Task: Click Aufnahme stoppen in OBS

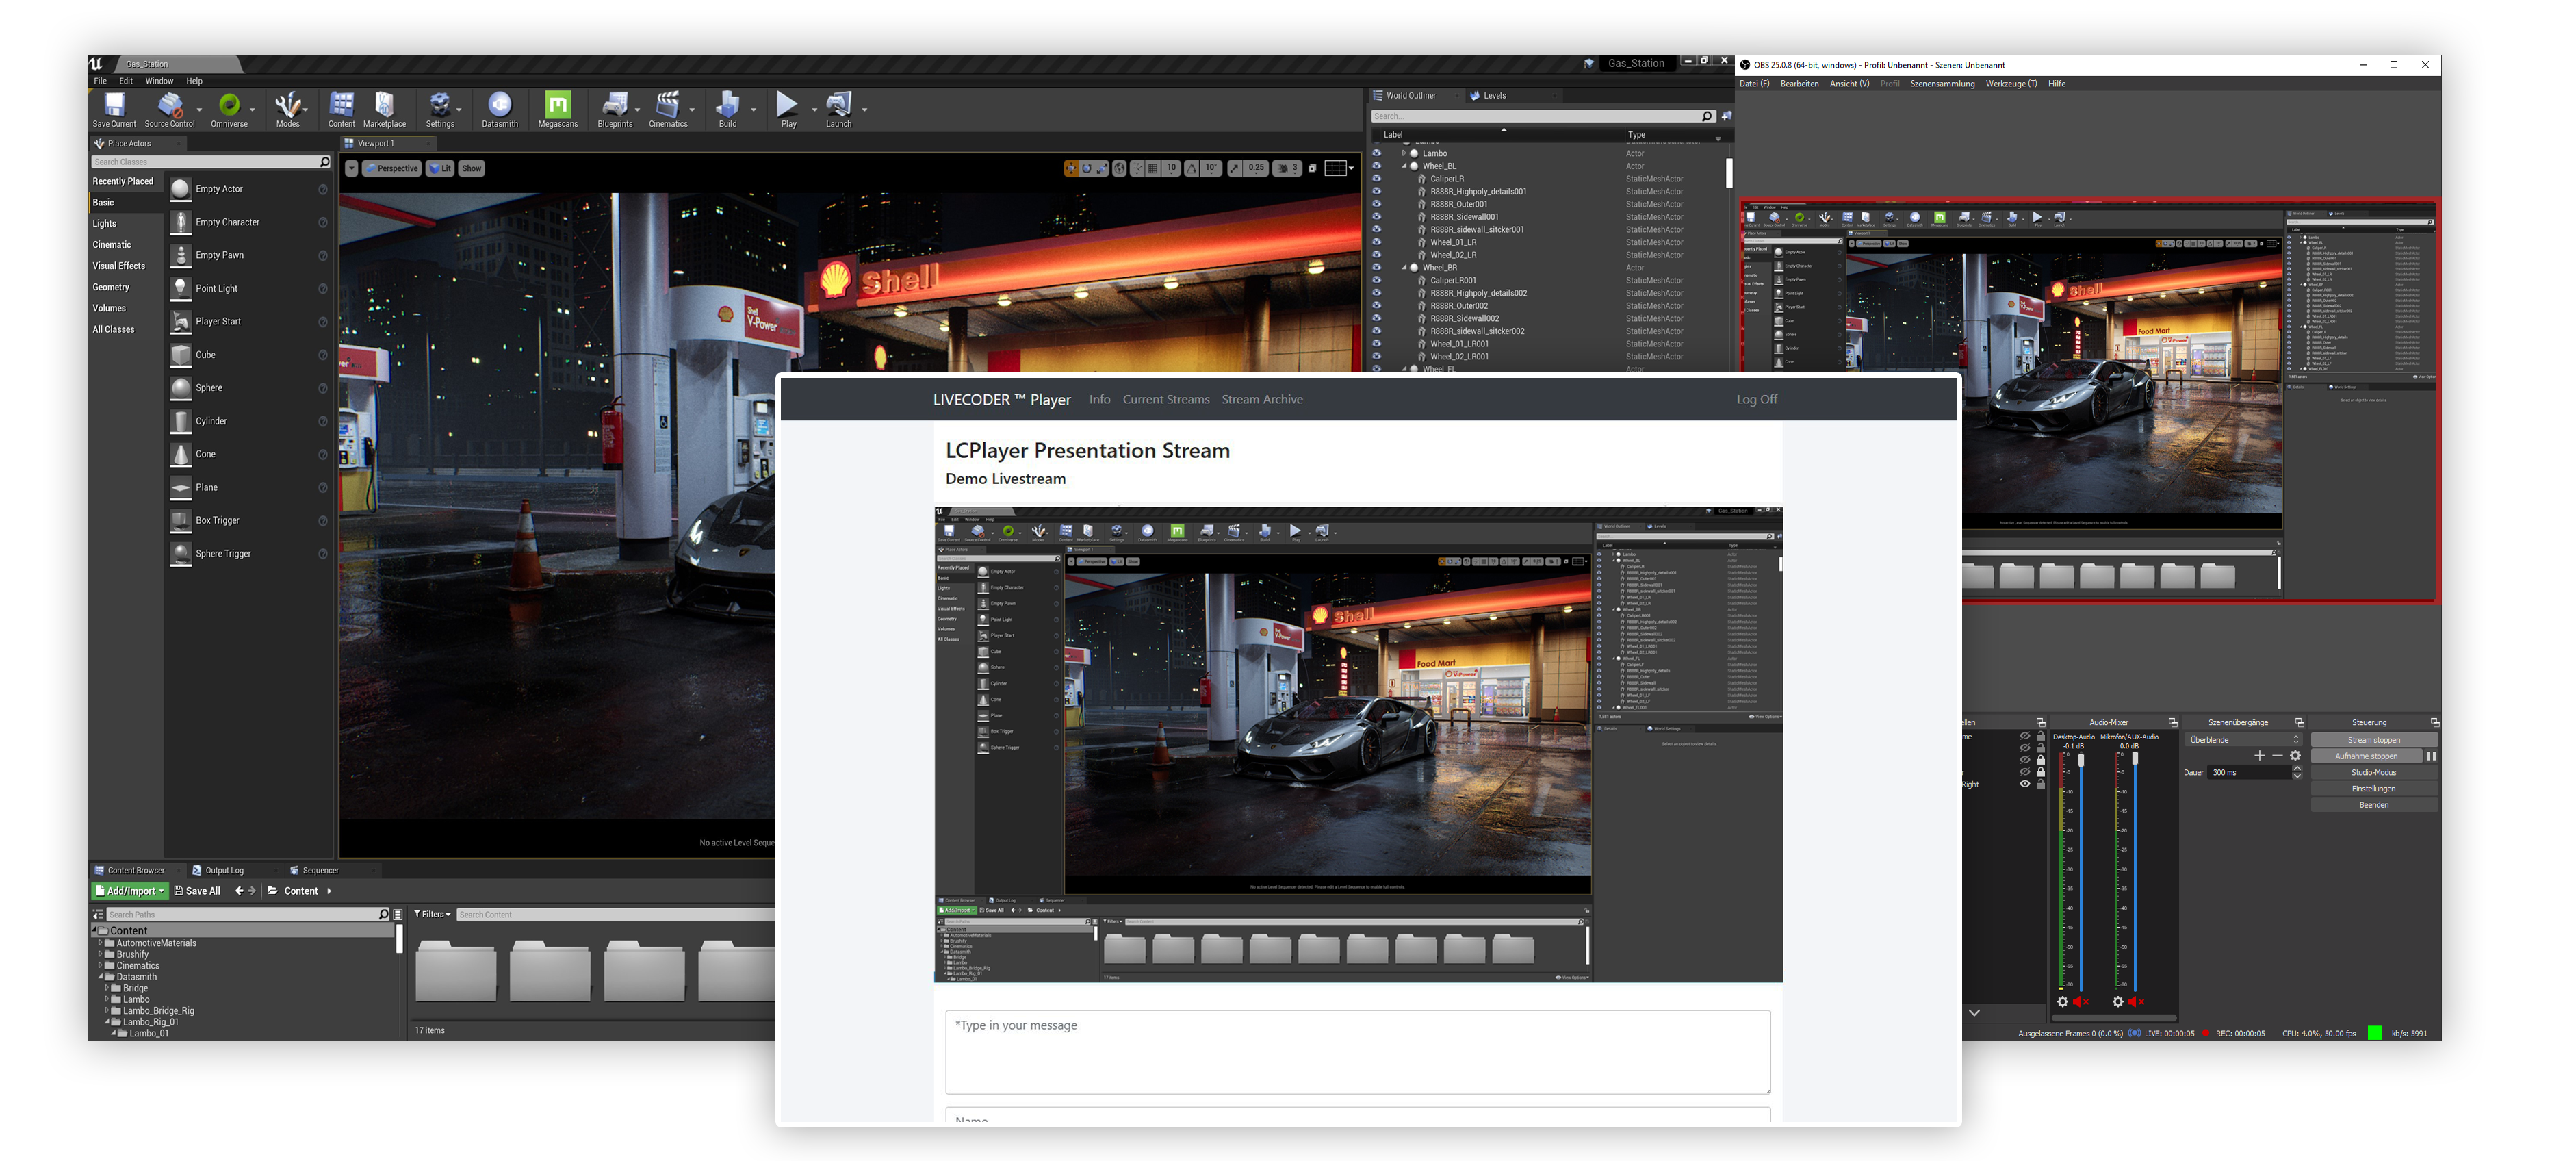Action: (x=2366, y=756)
